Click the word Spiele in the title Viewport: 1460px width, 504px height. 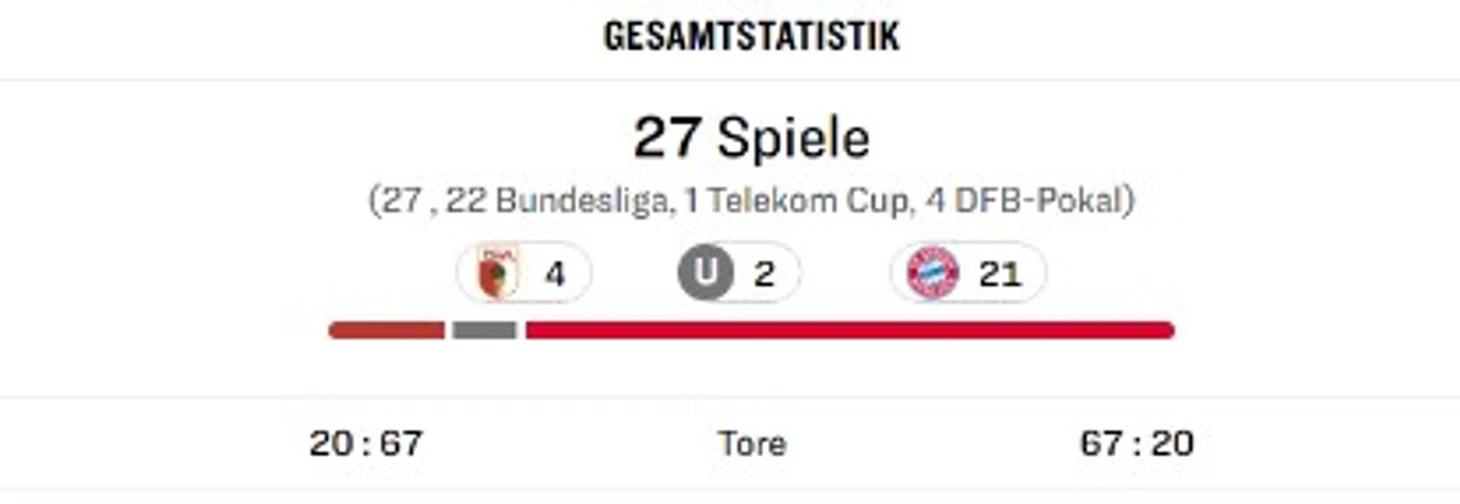(x=794, y=138)
